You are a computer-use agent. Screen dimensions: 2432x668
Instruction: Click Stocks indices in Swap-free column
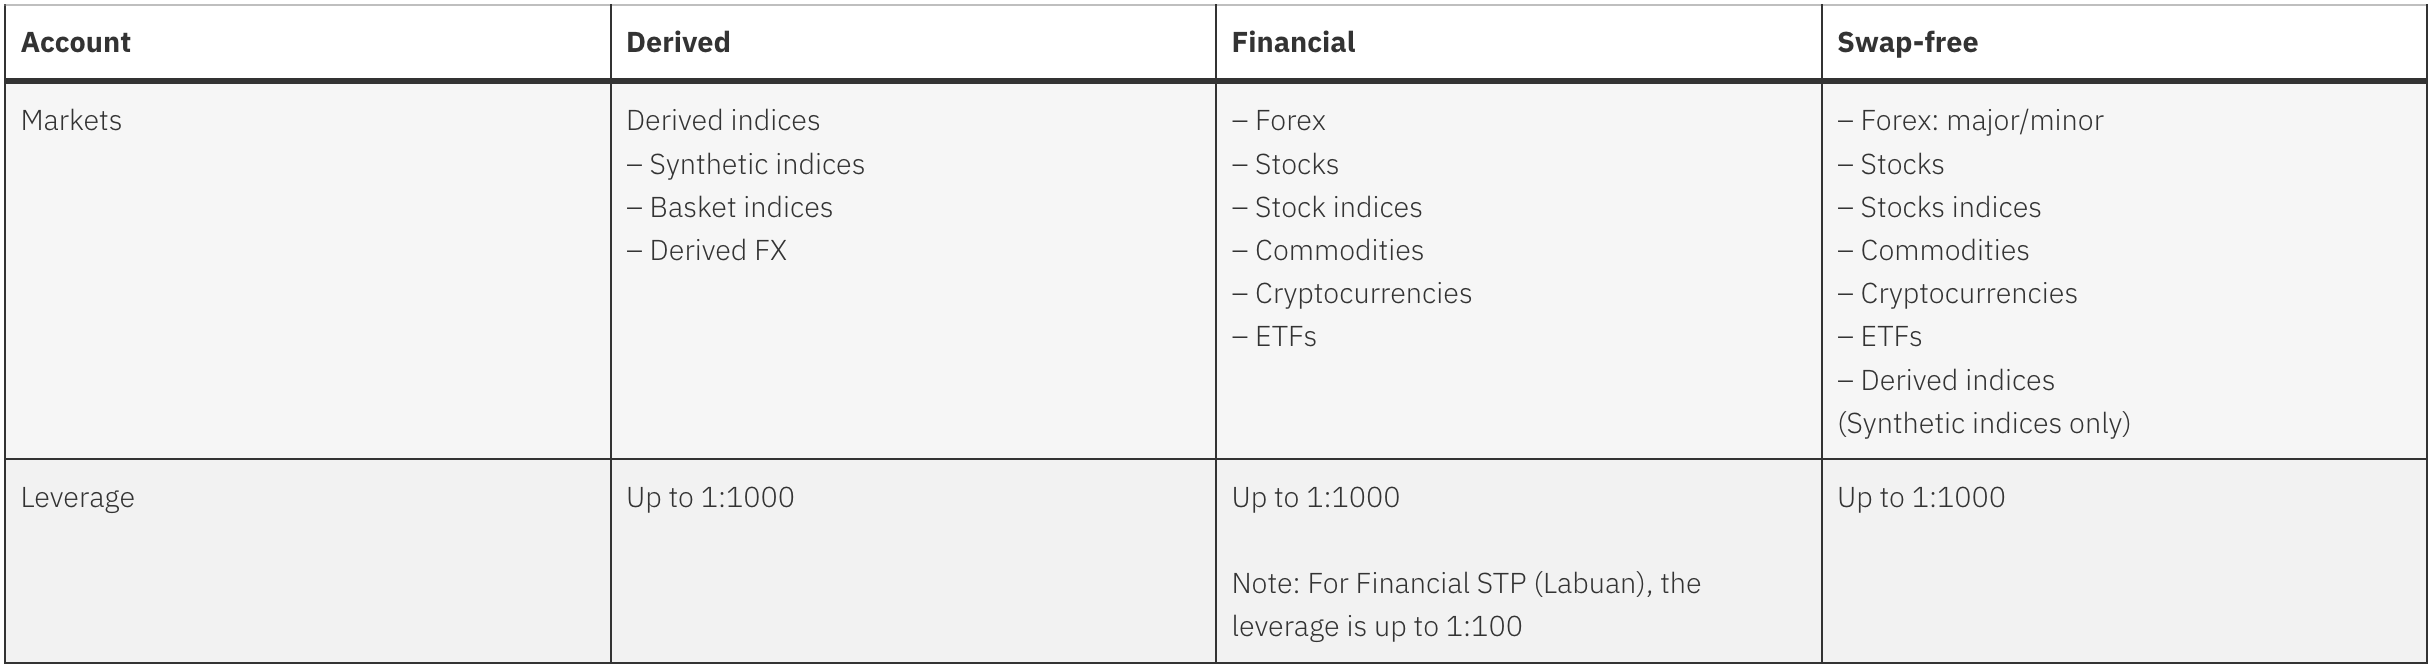tap(1950, 207)
